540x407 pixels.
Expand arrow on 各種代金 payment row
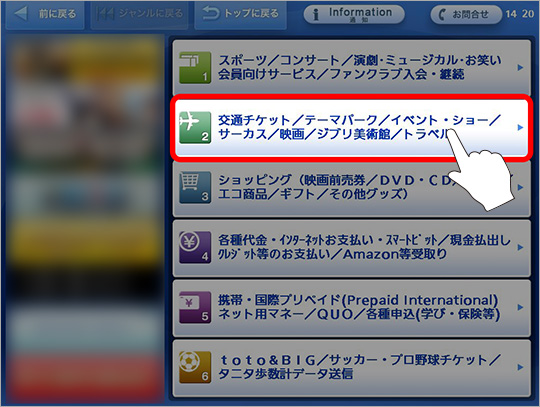point(520,247)
